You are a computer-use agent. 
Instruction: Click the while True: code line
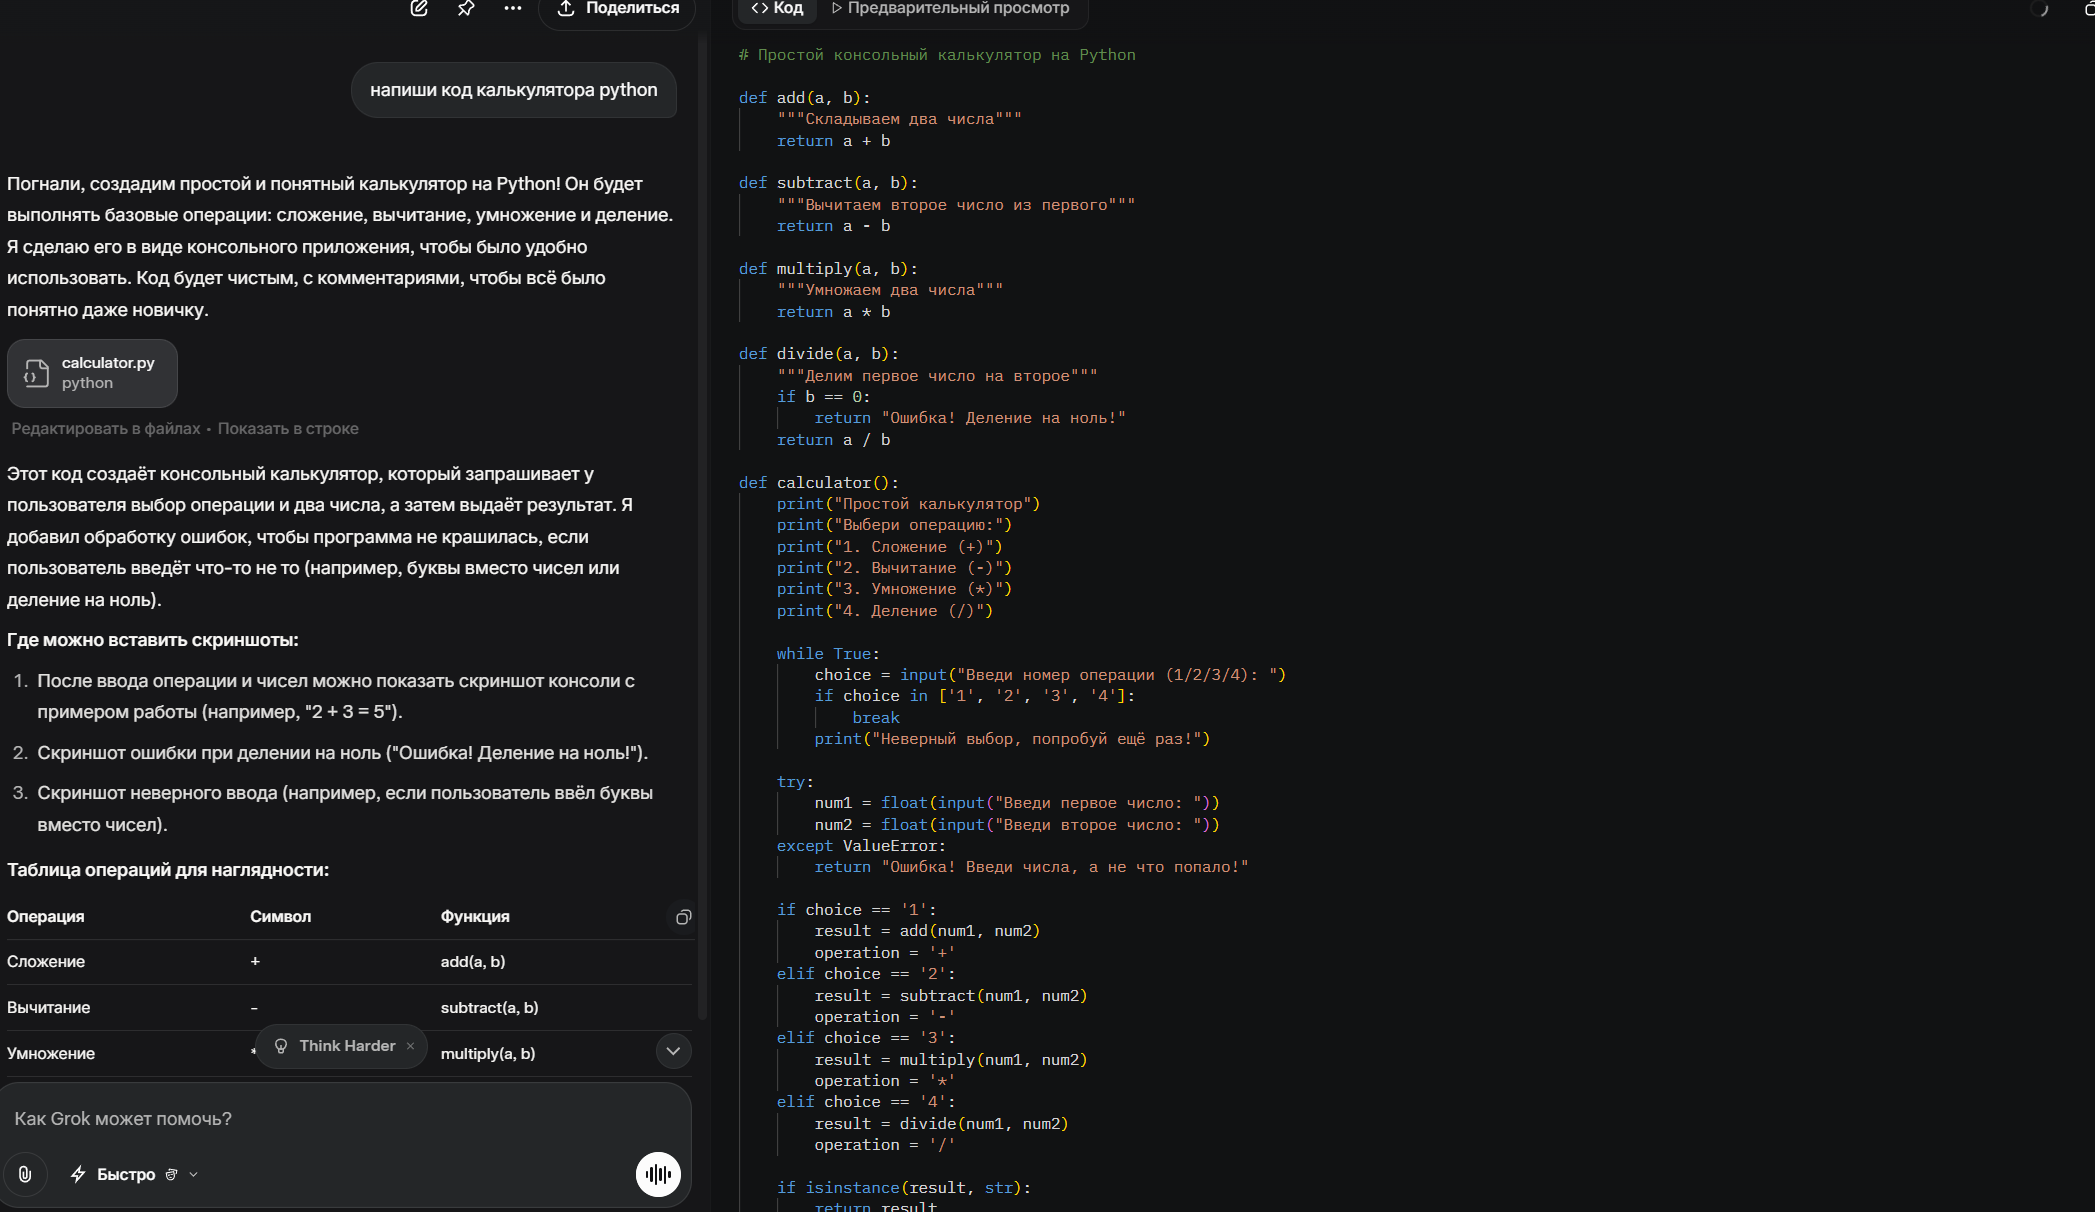[x=828, y=654]
